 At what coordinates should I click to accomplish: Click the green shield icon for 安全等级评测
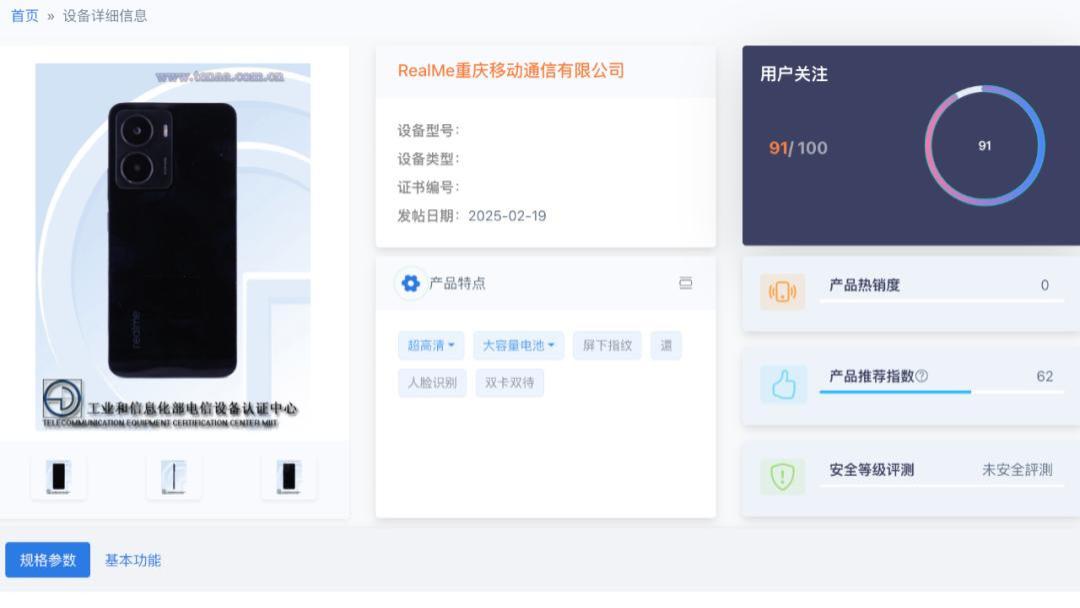pos(782,476)
